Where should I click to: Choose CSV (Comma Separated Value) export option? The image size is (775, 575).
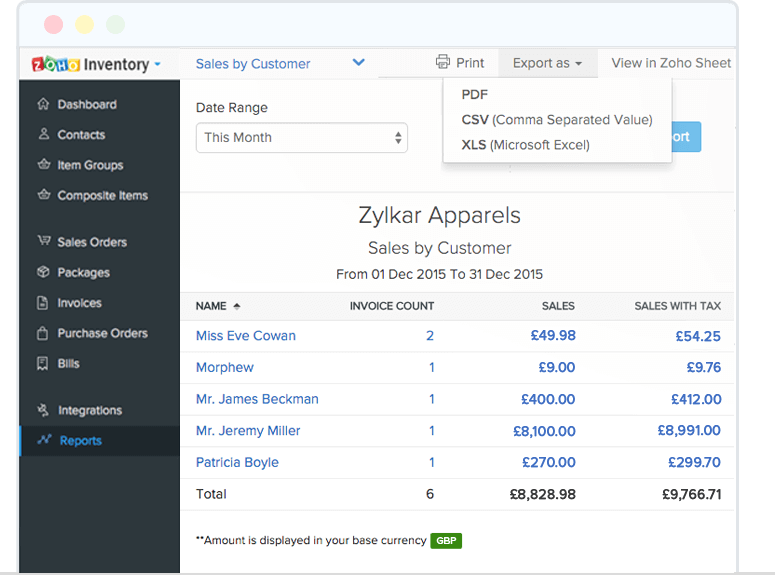(556, 119)
